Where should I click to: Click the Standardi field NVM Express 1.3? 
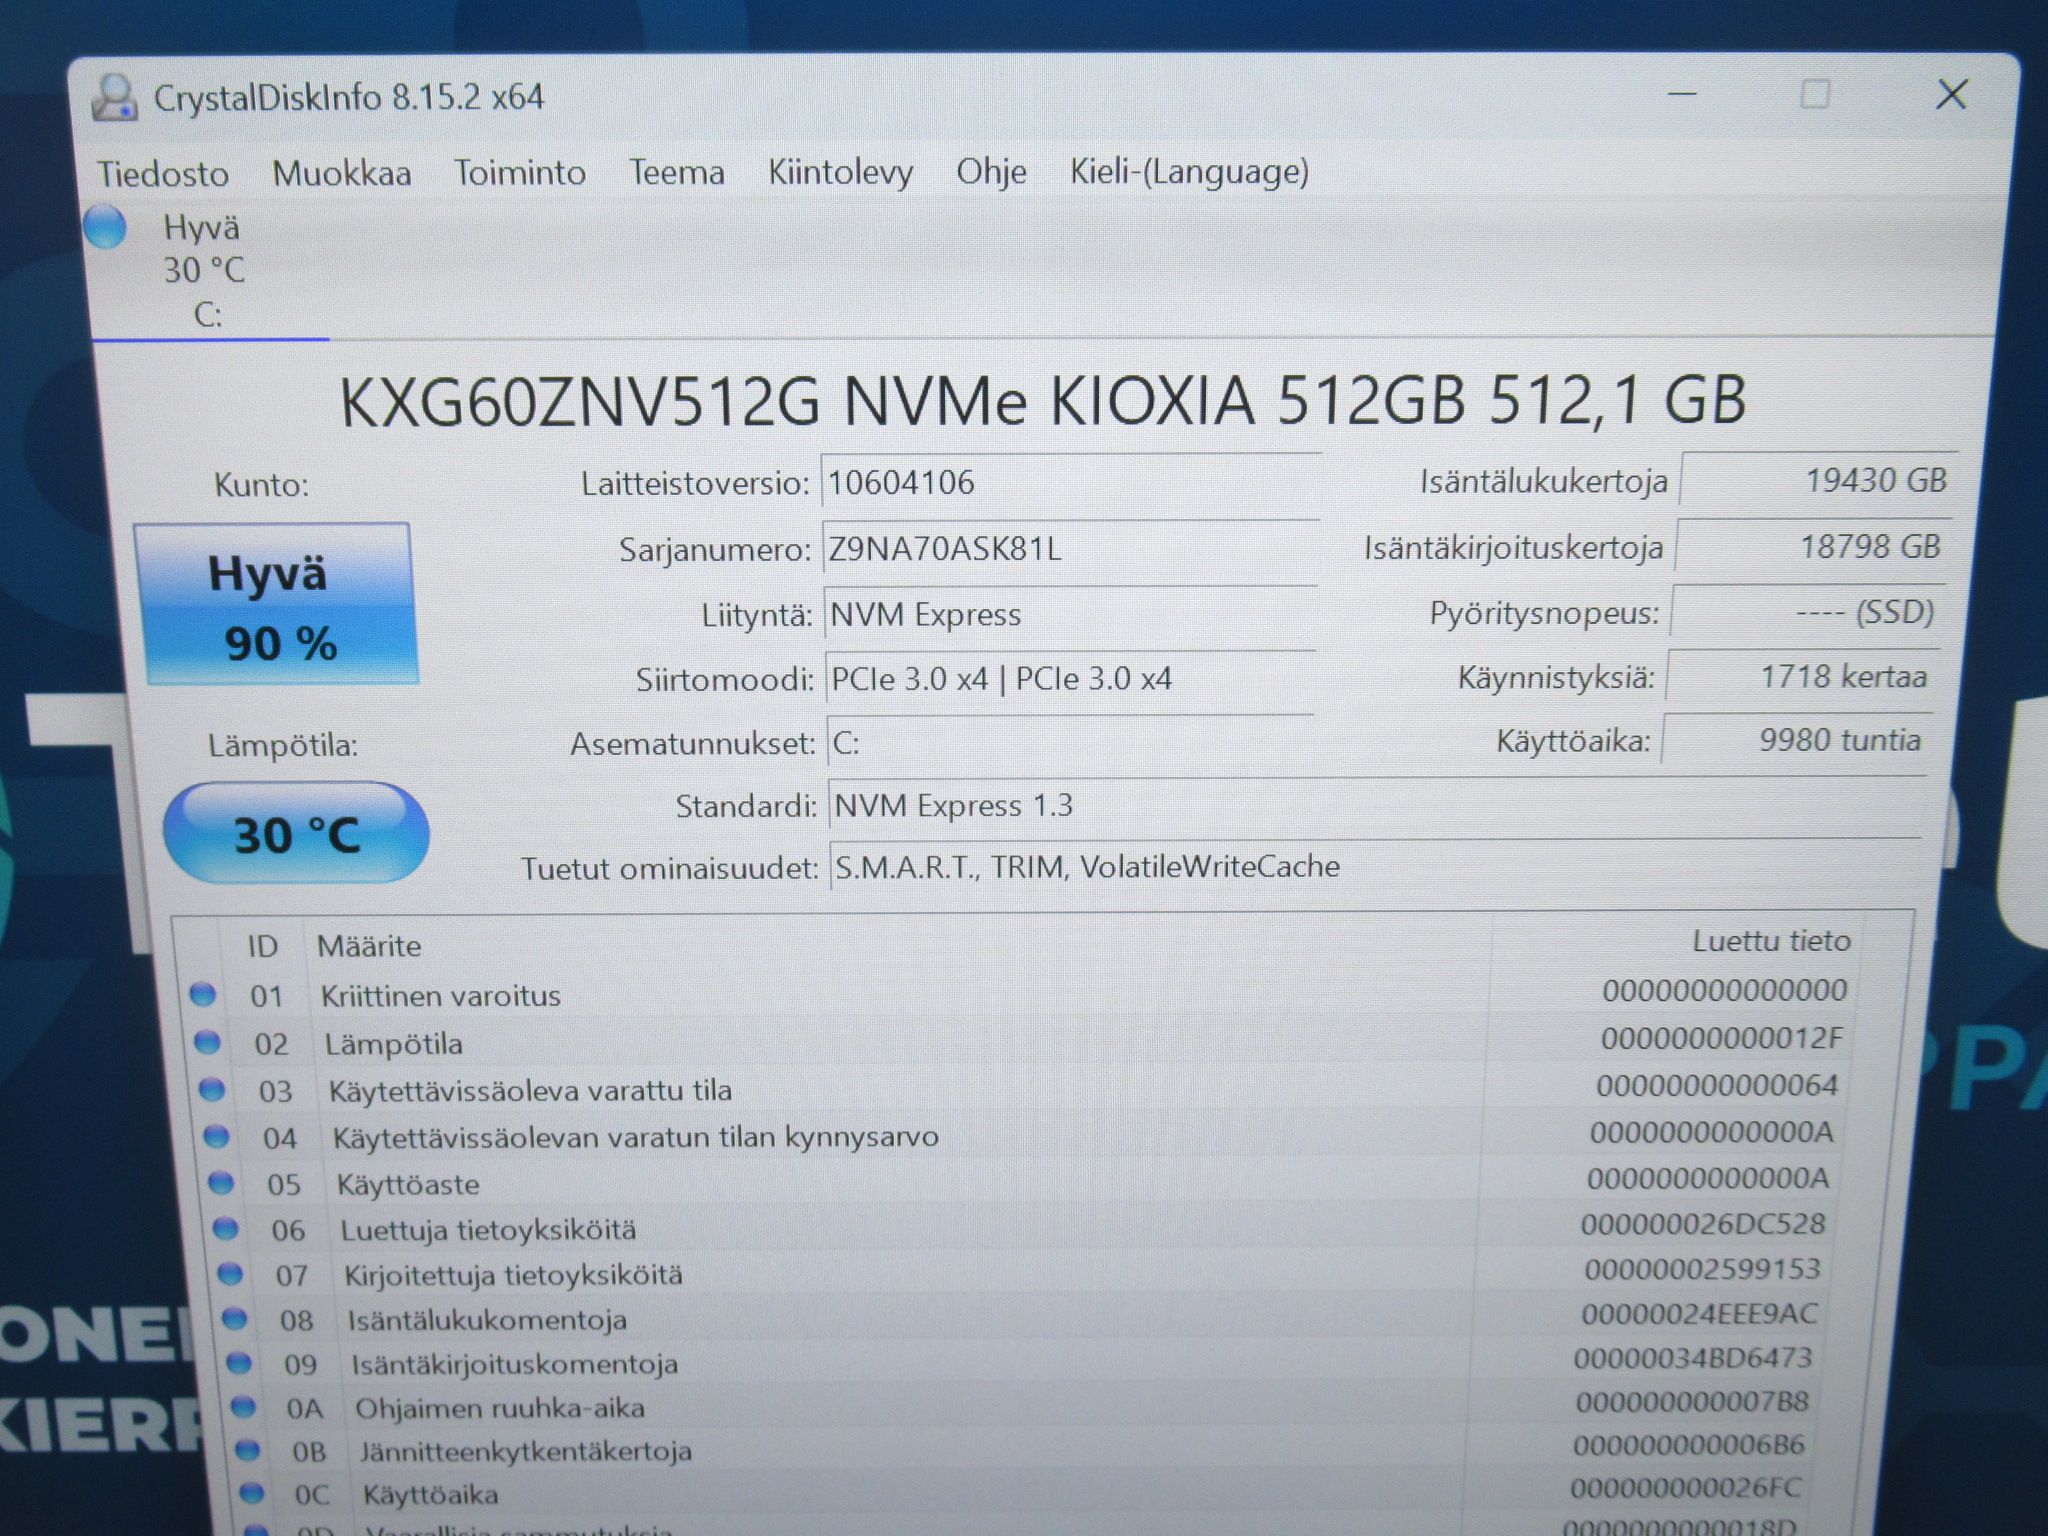[x=1376, y=805]
